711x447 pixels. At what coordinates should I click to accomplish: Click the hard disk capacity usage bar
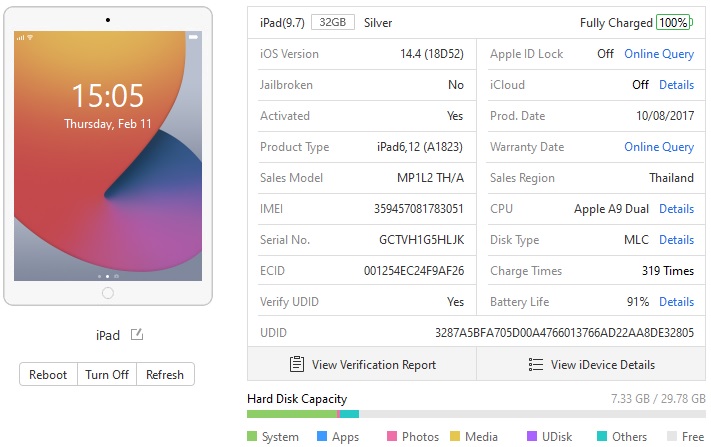point(476,414)
